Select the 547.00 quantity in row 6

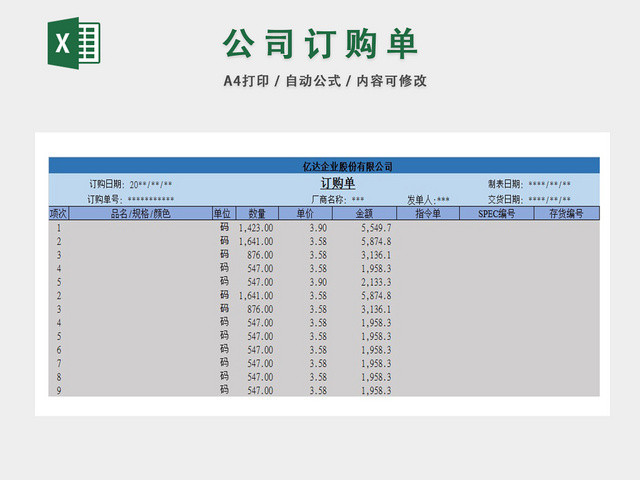coord(260,350)
